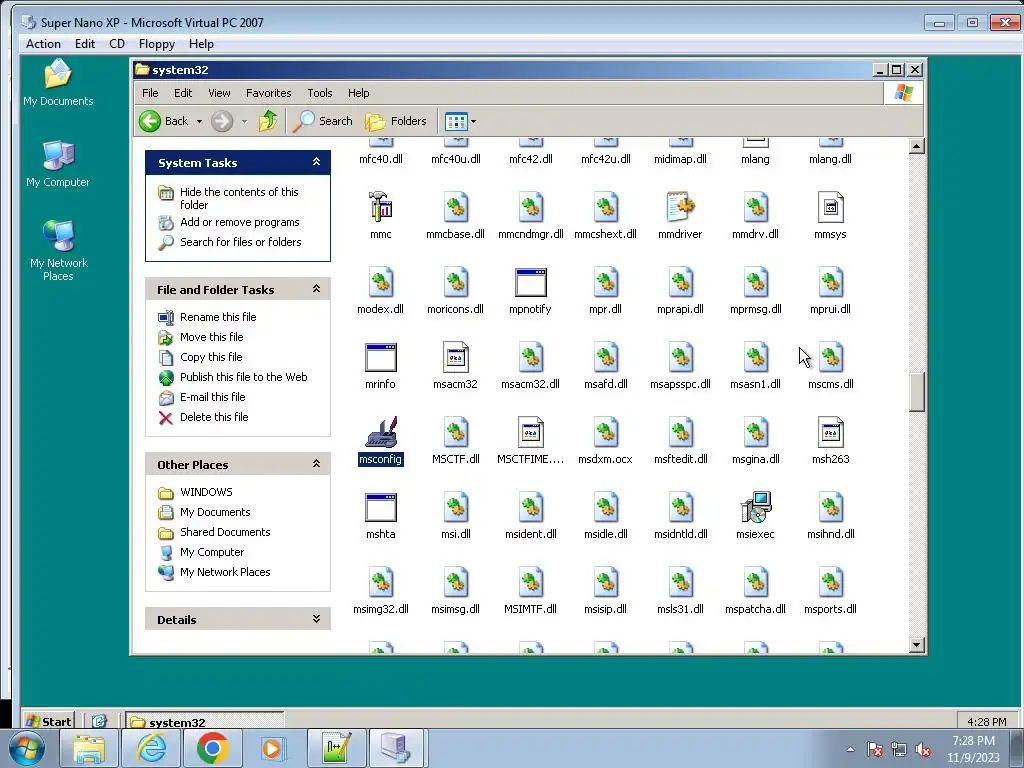The image size is (1024, 768).
Task: Click Publish this file to the Web
Action: pyautogui.click(x=244, y=377)
